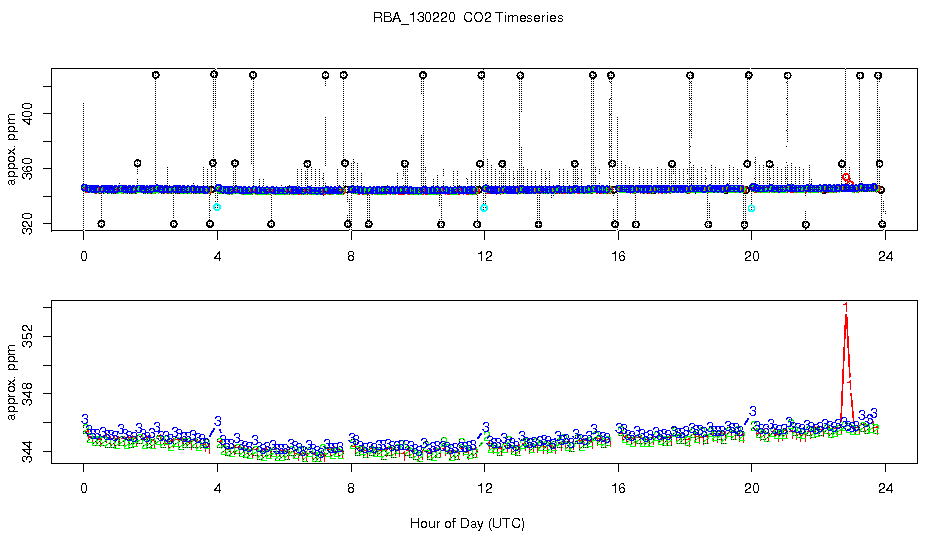Viewport: 936px width, 540px height.
Task: Click the 24 tick label on lower x-axis
Action: coord(885,488)
